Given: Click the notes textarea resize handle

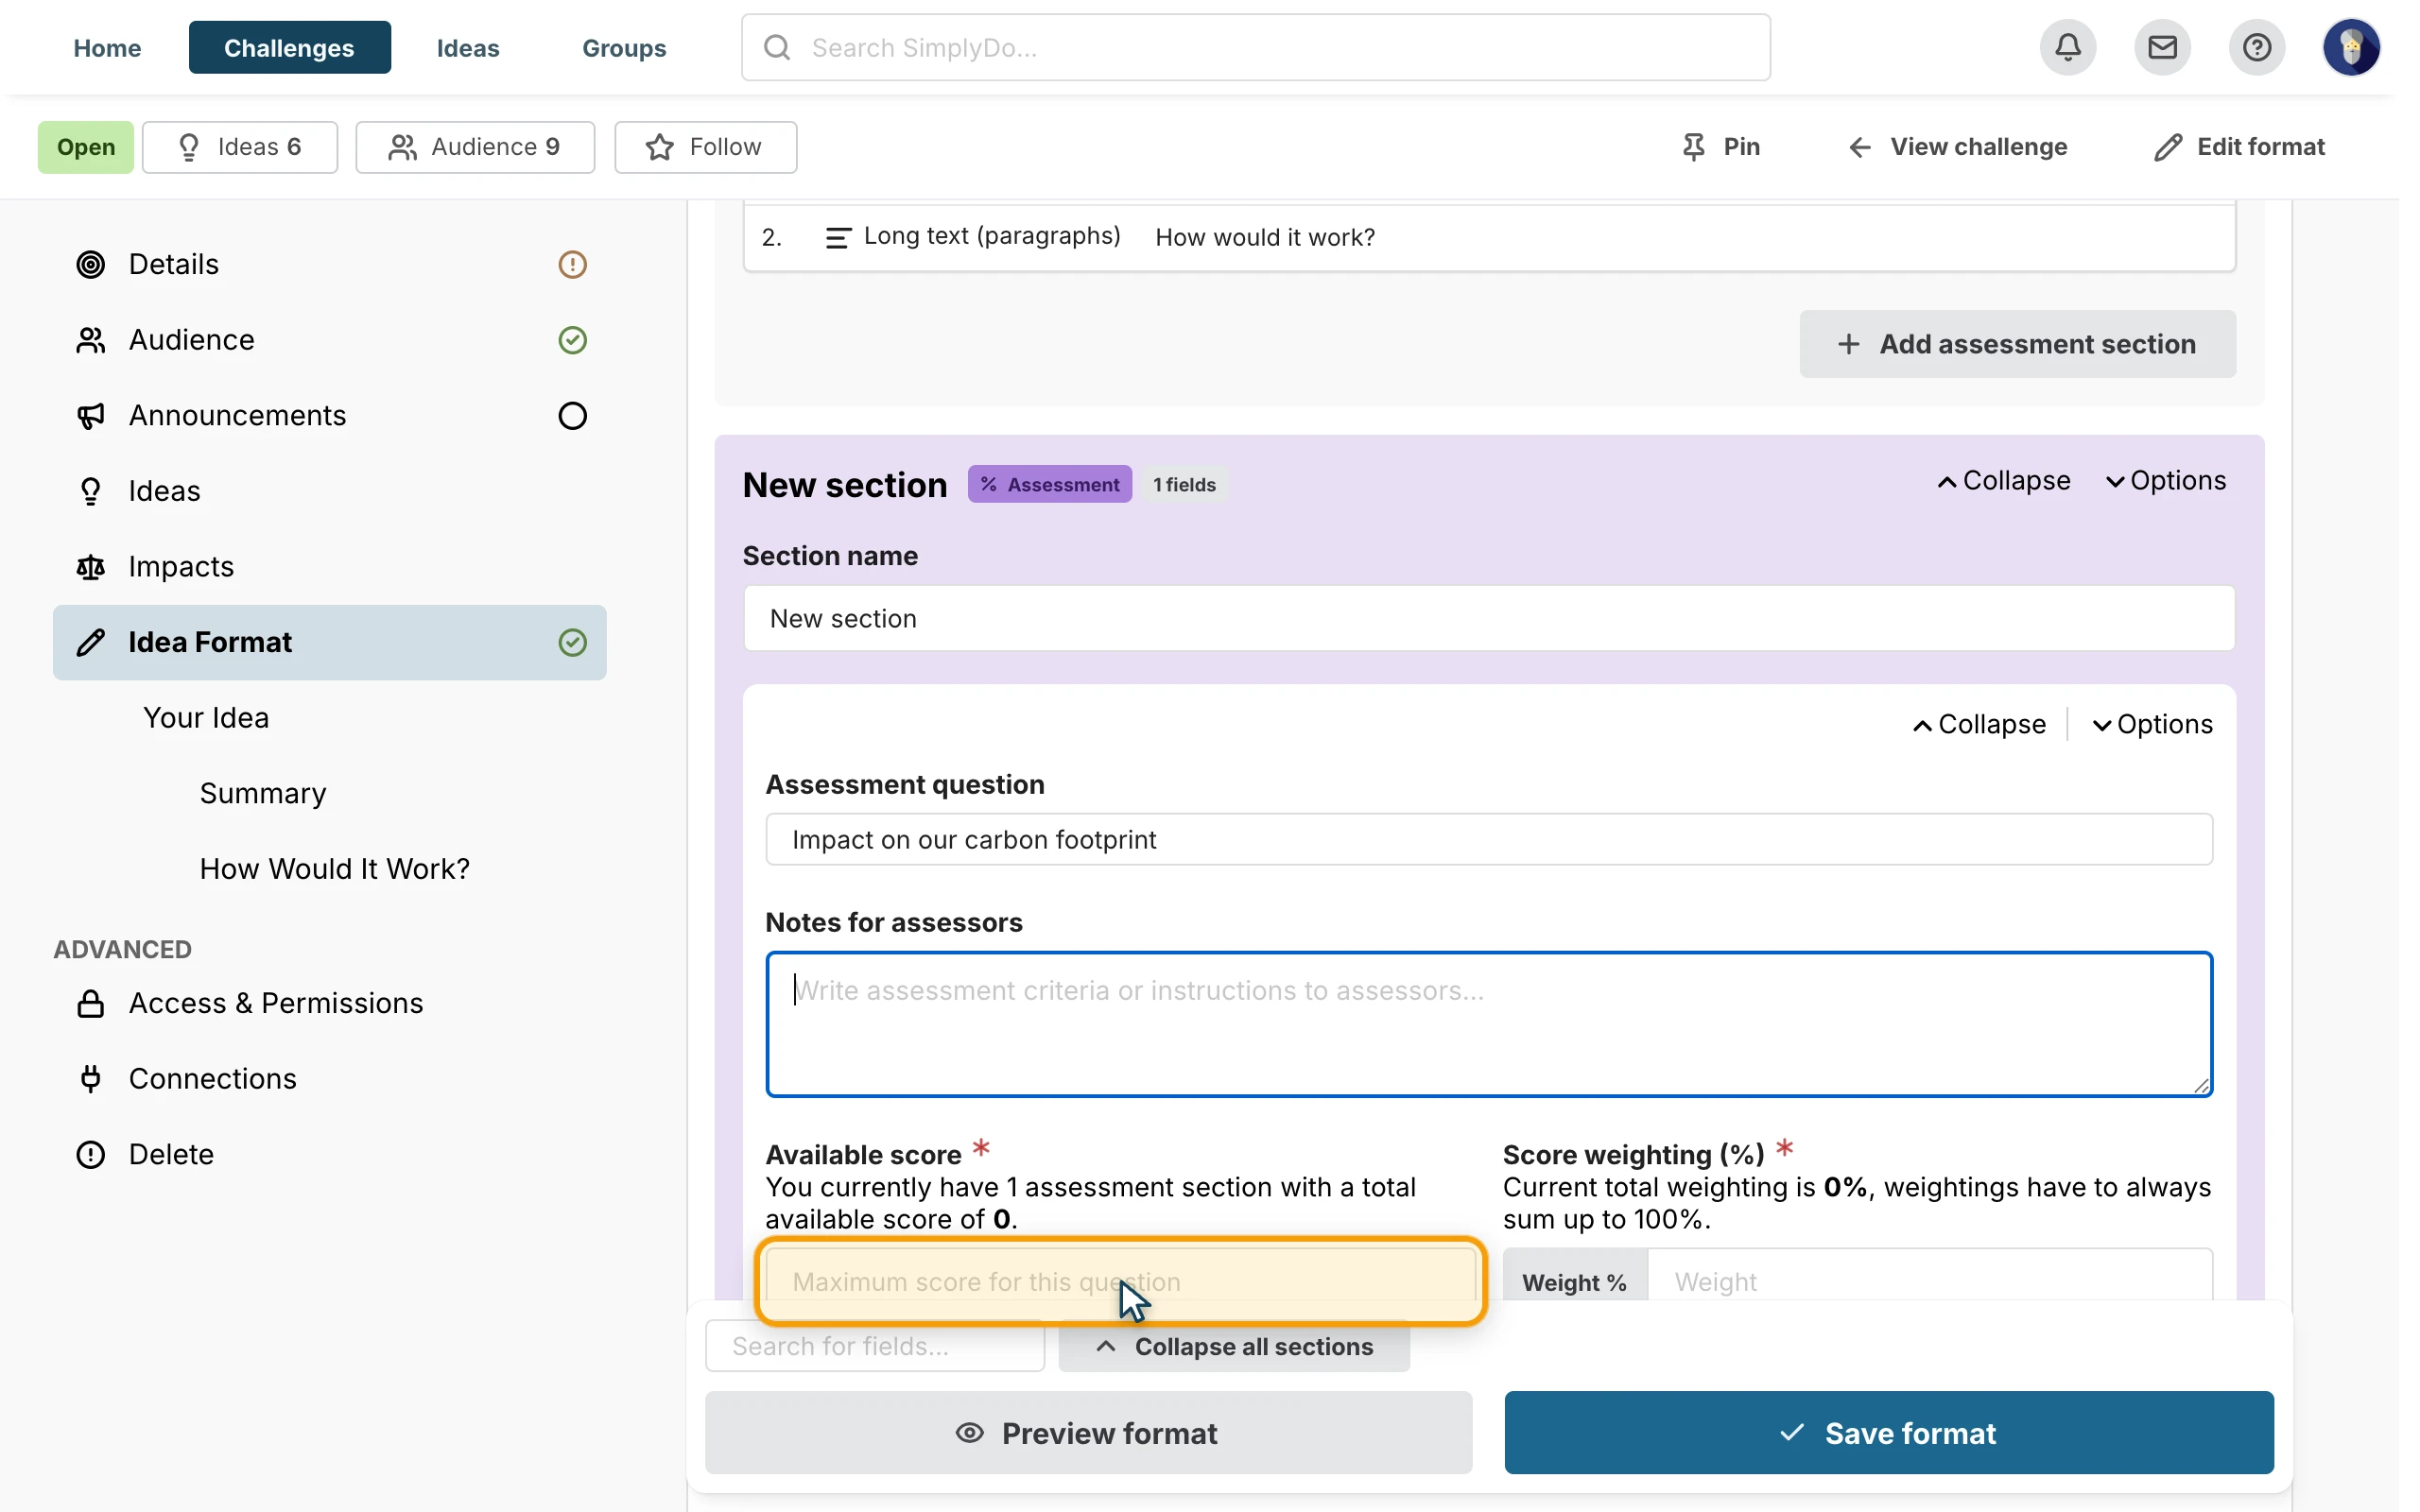Looking at the screenshot, I should click(x=2201, y=1085).
